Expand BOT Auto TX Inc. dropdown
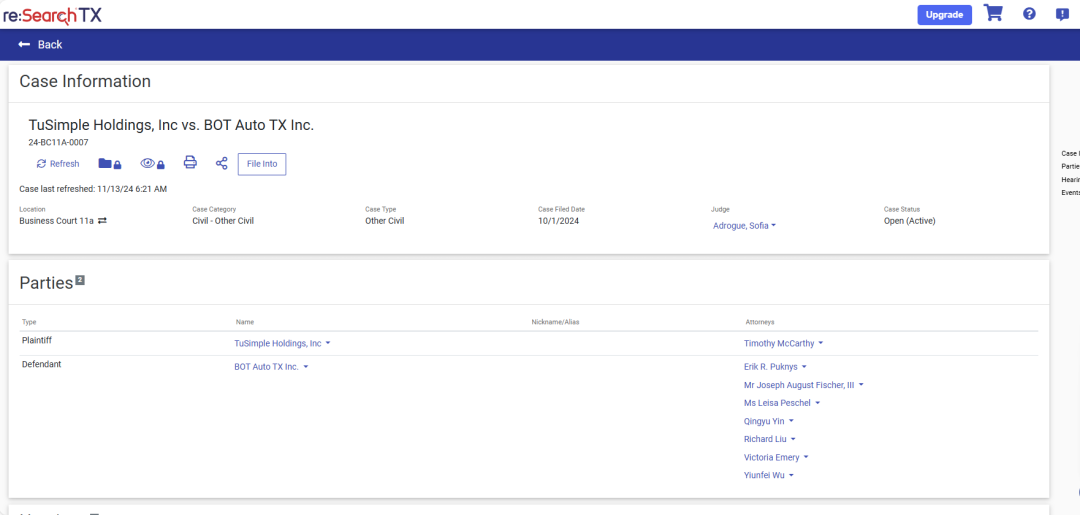The width and height of the screenshot is (1080, 515). point(271,367)
